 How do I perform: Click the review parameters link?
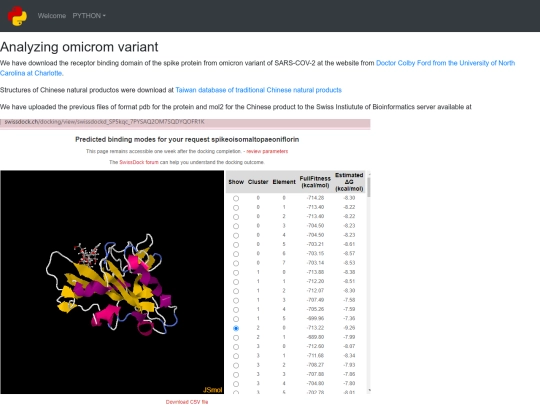pyautogui.click(x=267, y=151)
